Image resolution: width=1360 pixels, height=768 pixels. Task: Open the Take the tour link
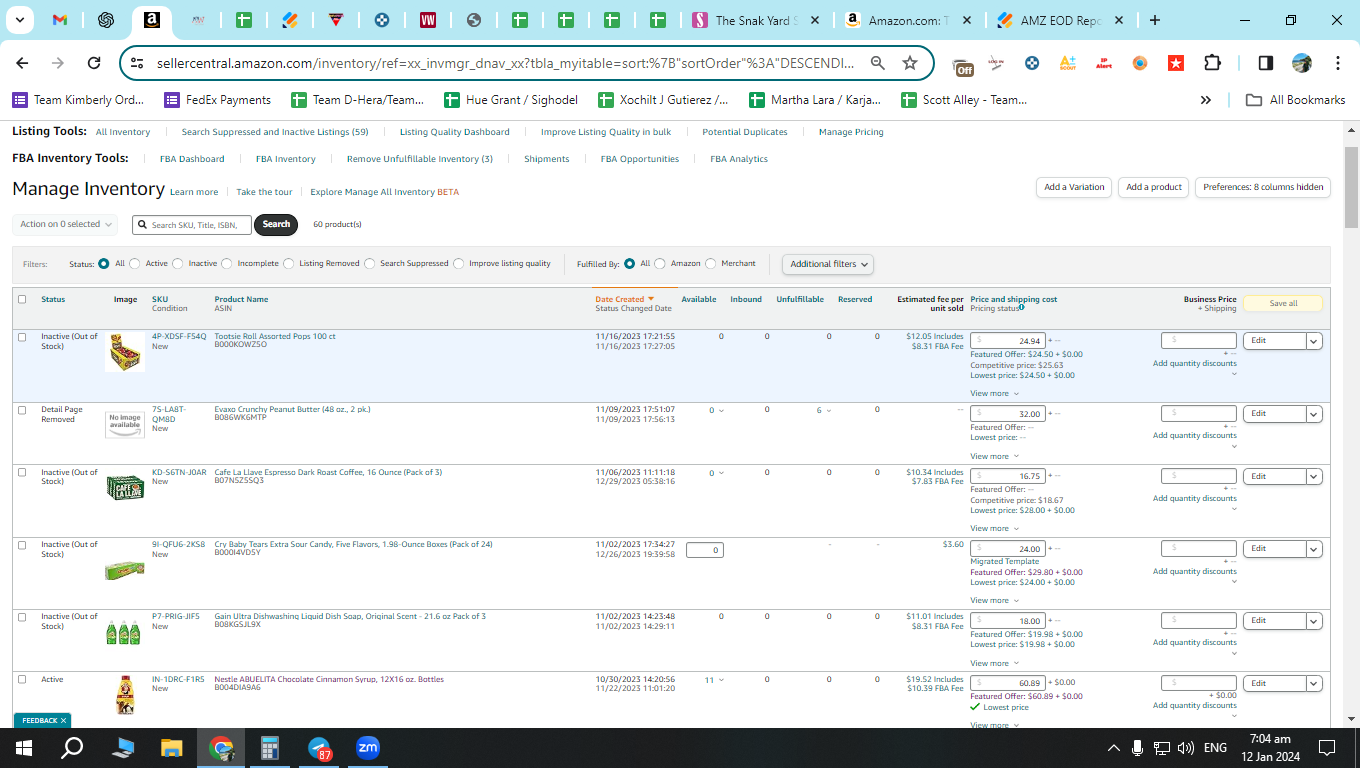(x=264, y=192)
